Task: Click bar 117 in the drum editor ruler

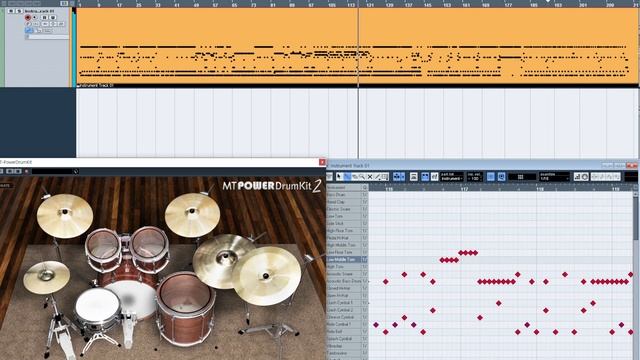Action: pyautogui.click(x=464, y=189)
